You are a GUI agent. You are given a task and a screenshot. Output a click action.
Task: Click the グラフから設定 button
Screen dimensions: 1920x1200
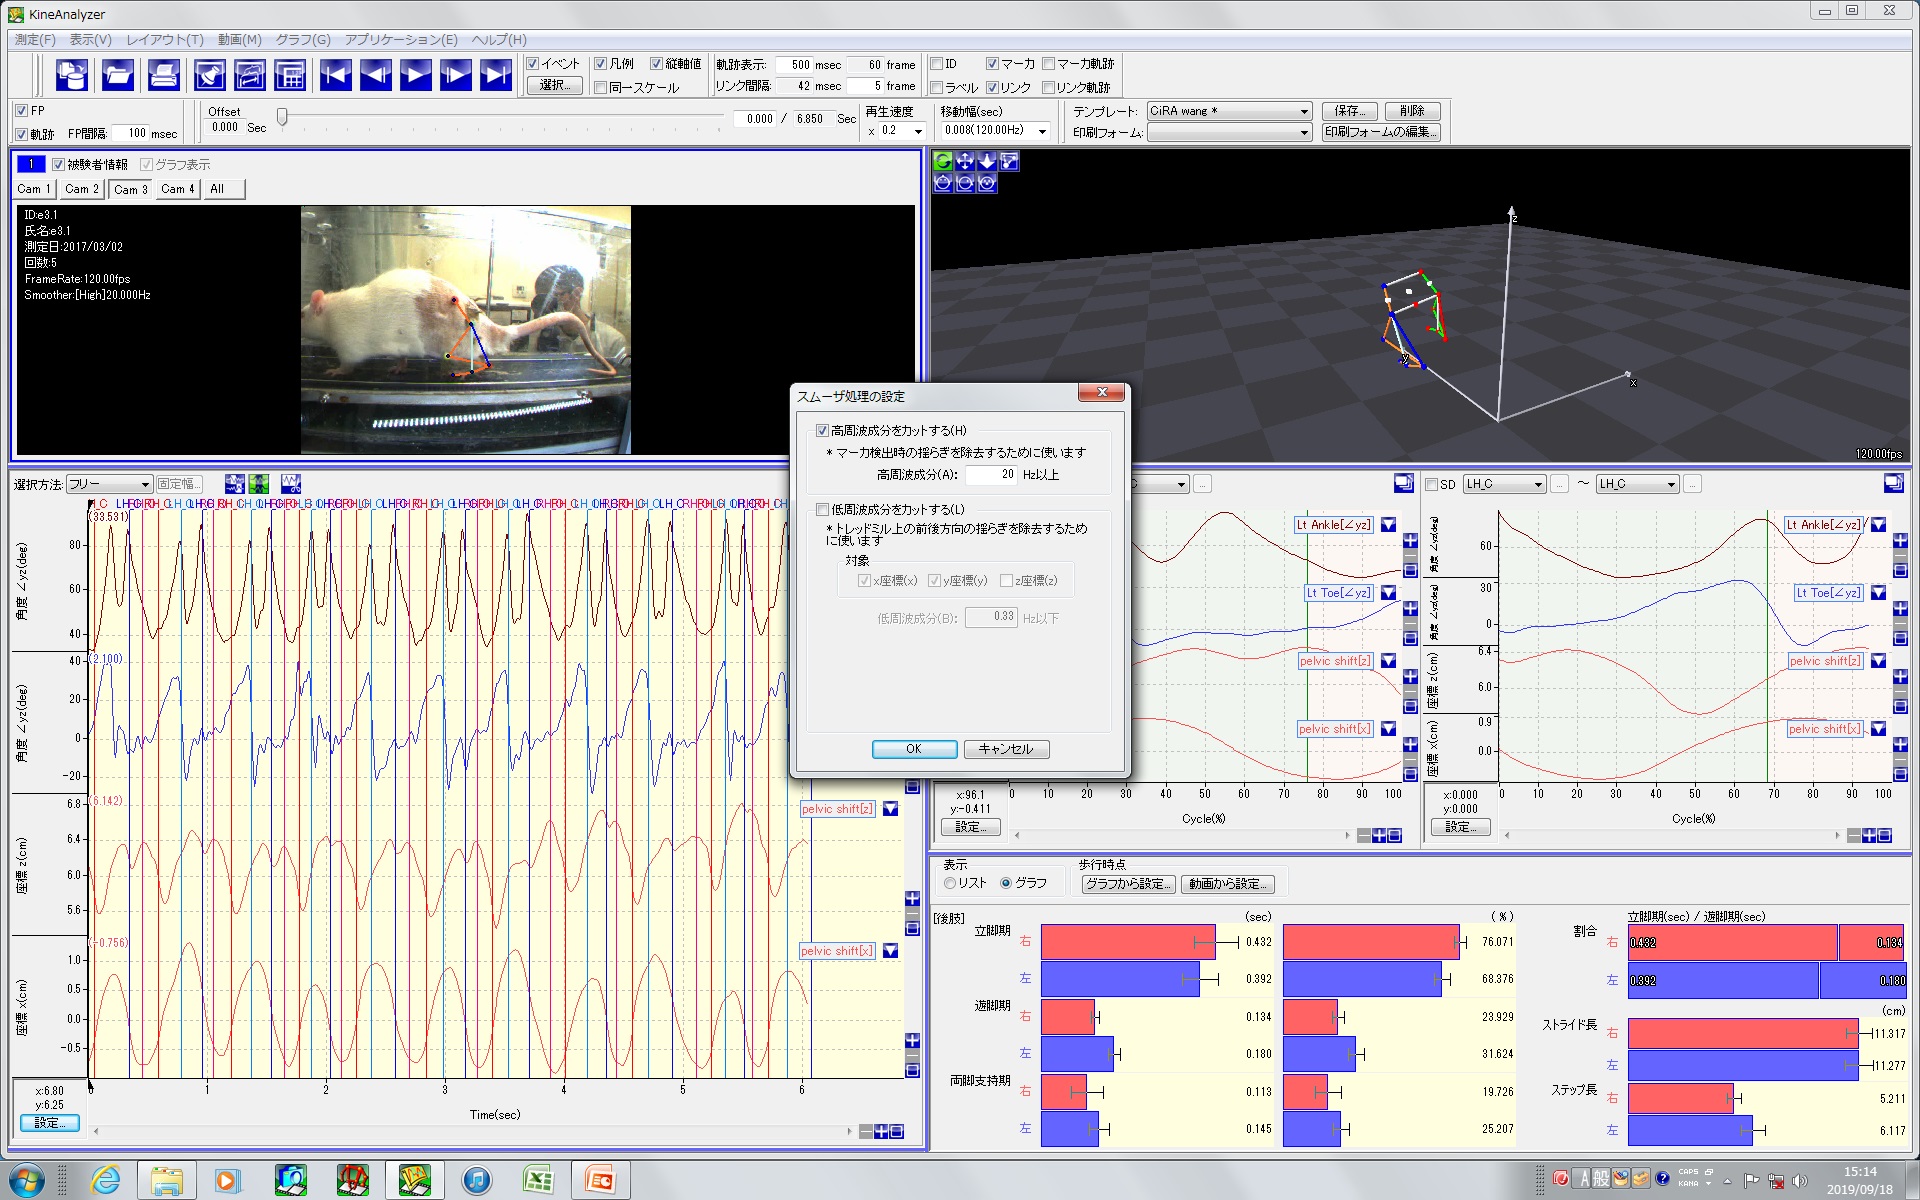[x=1127, y=884]
